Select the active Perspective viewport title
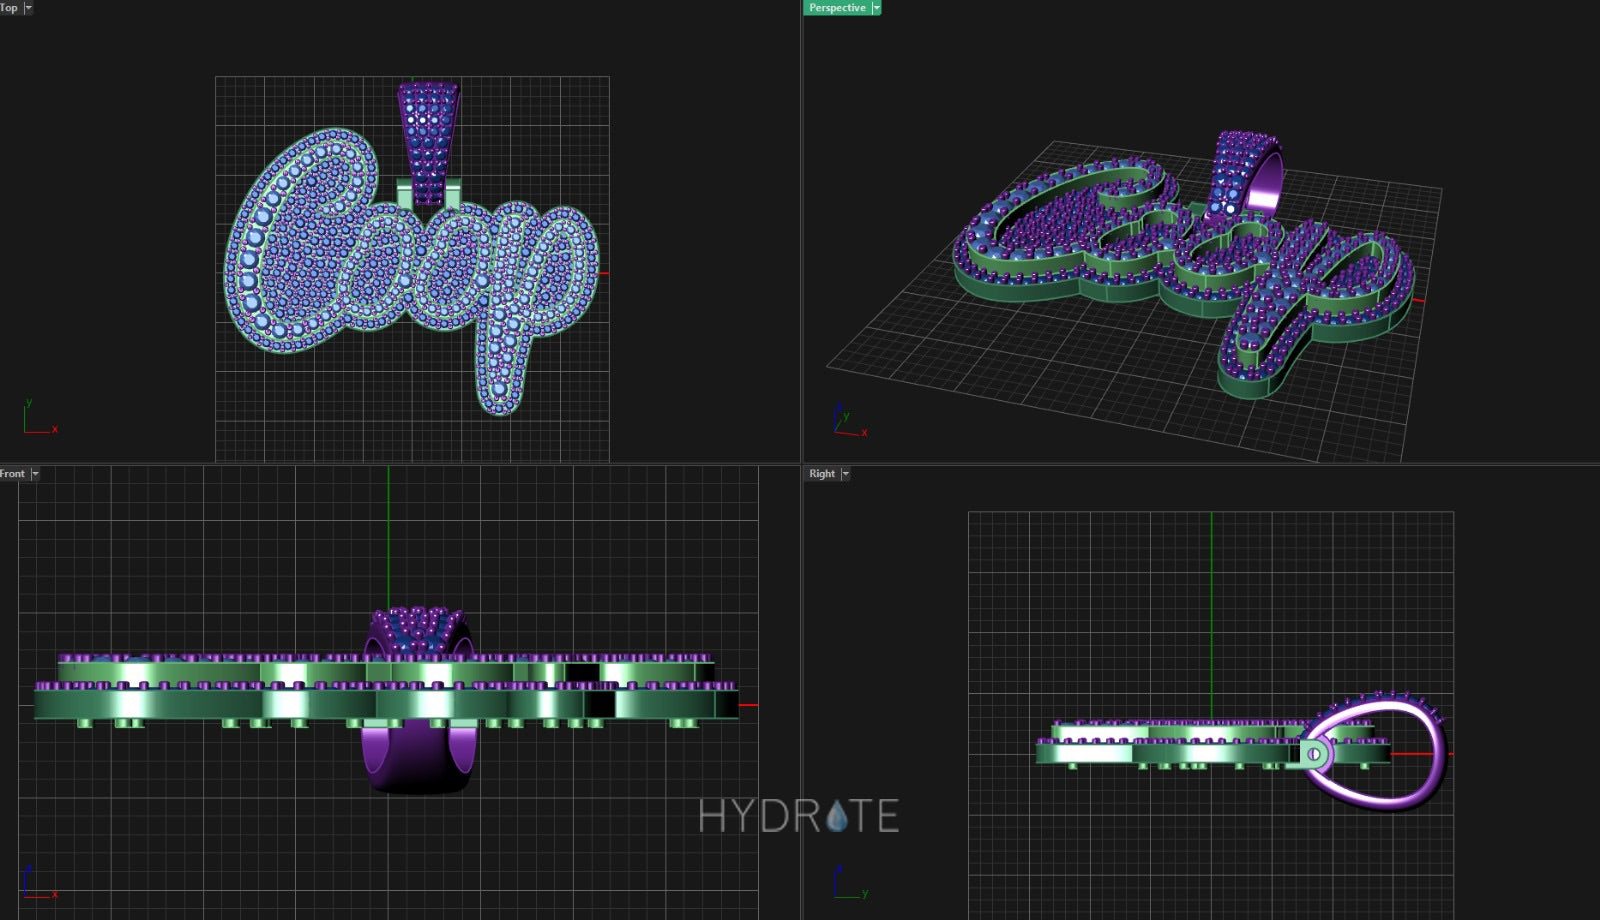The image size is (1600, 920). click(x=837, y=8)
